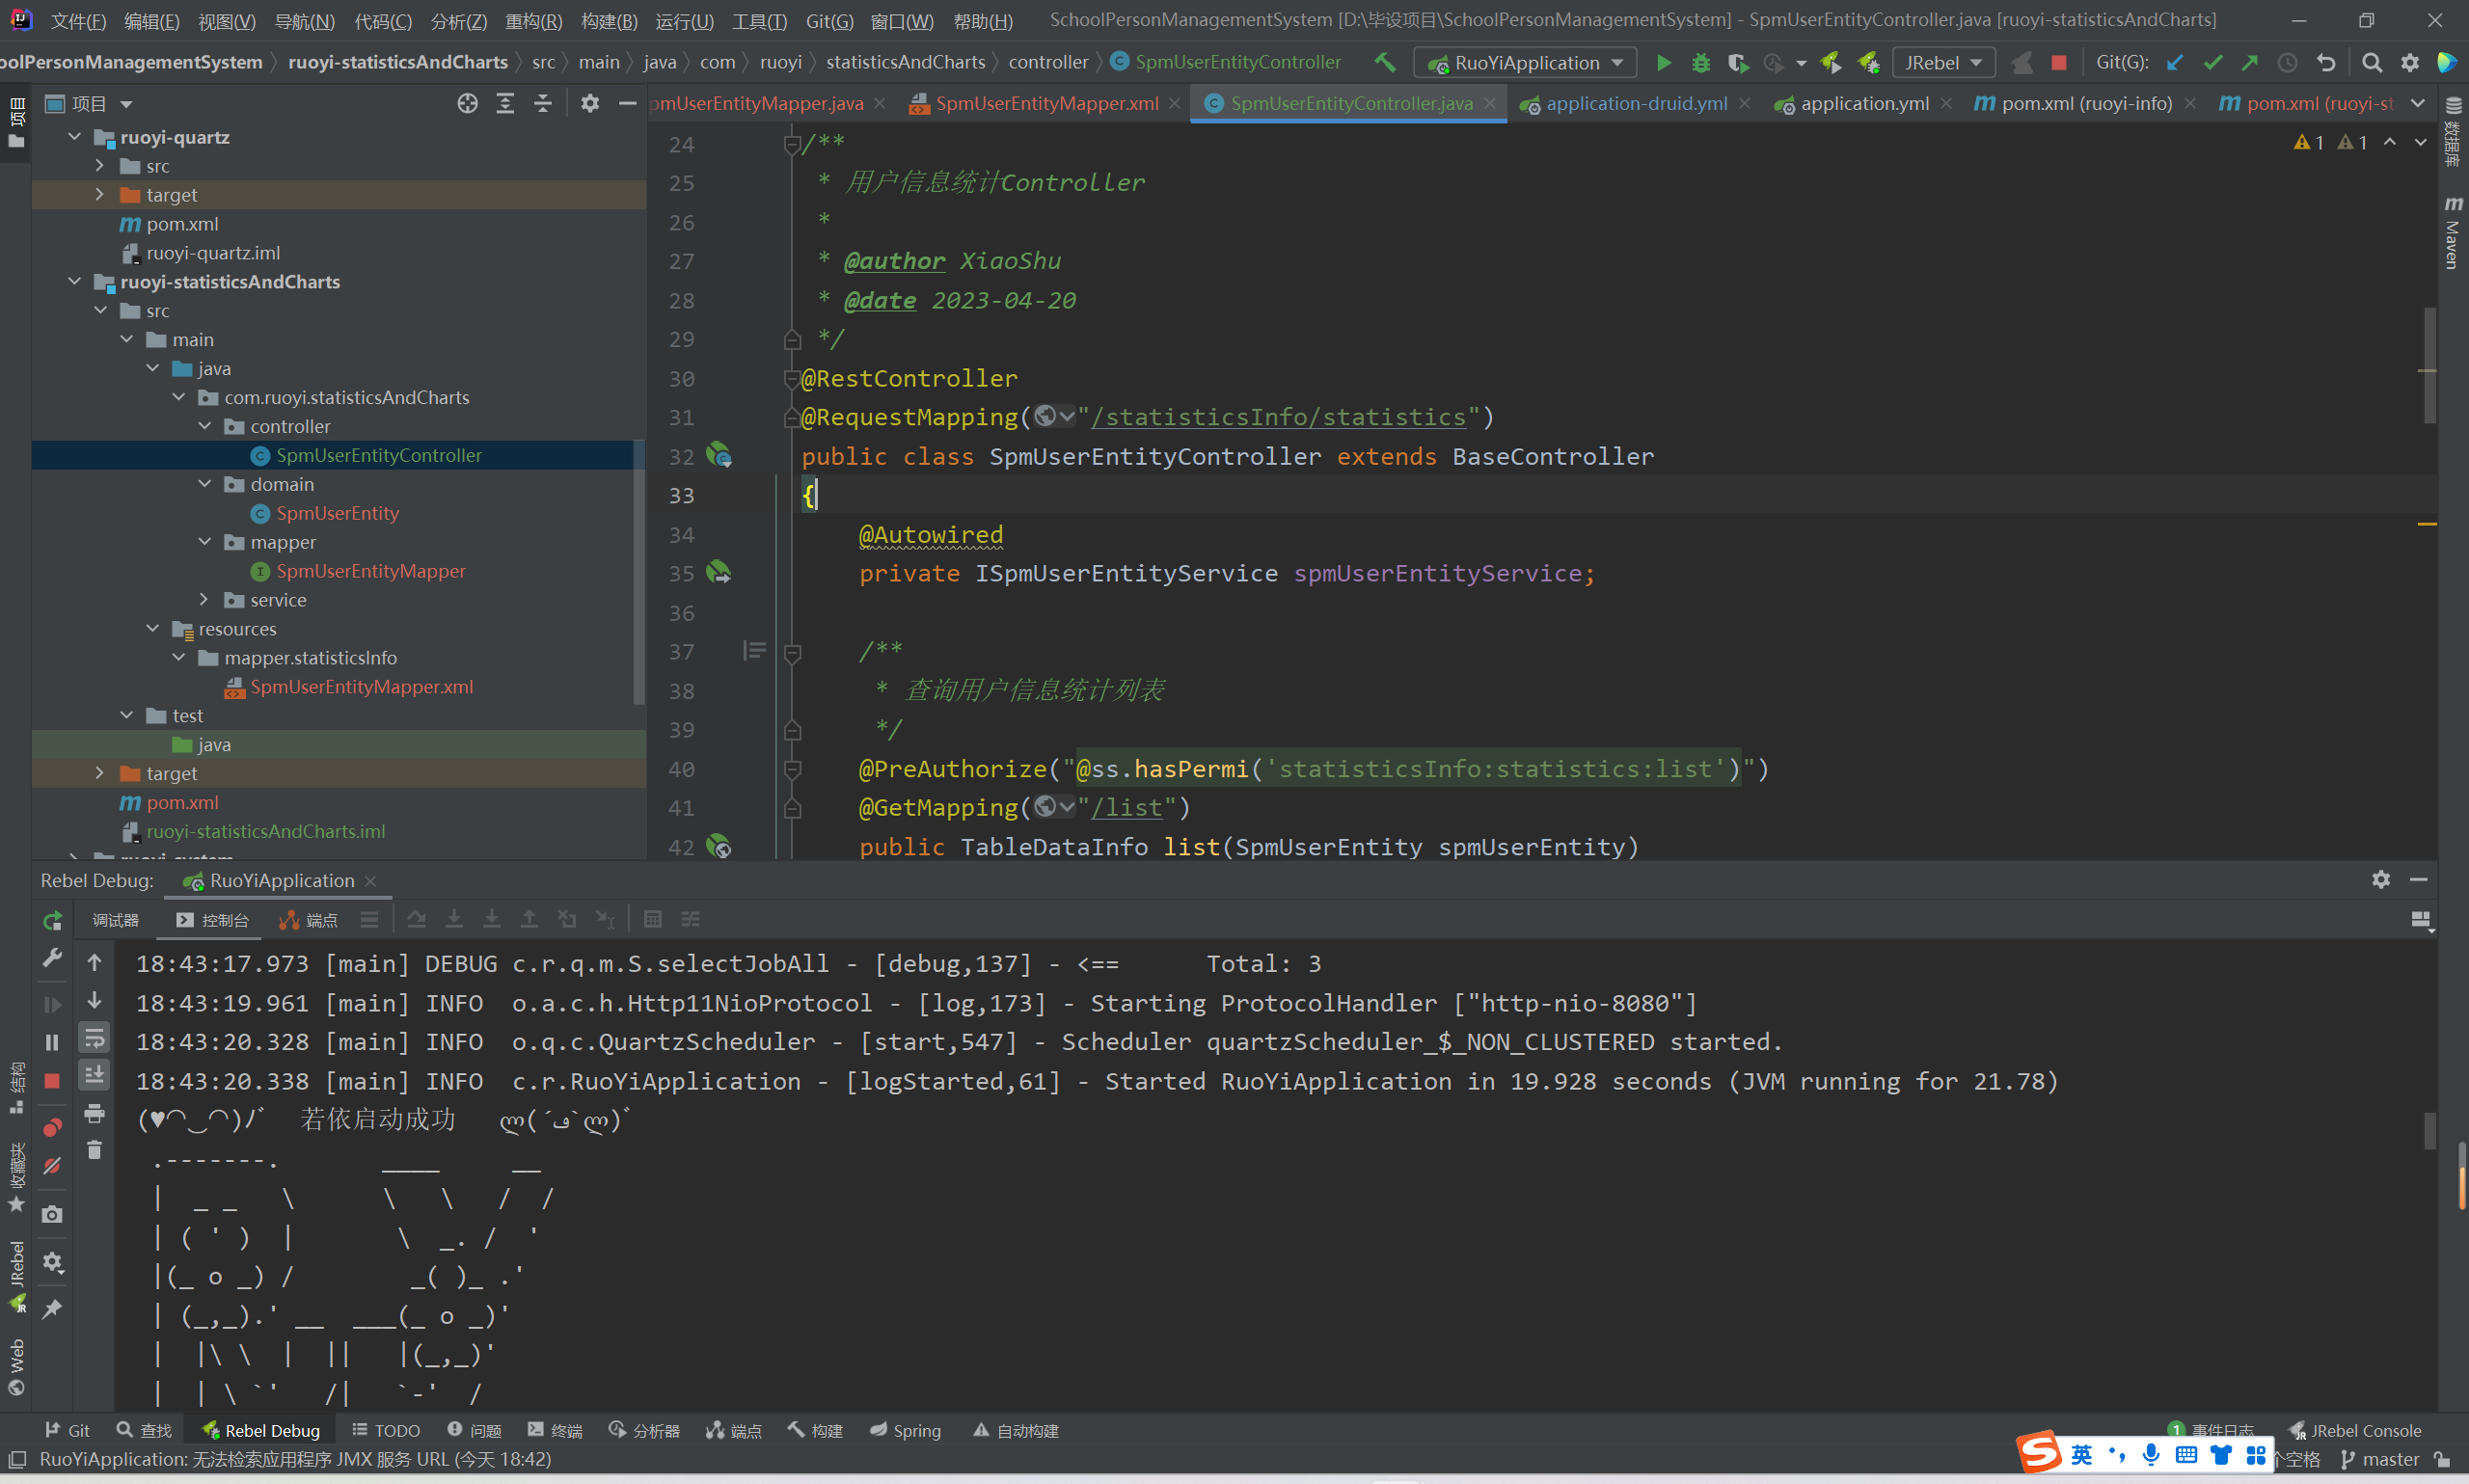Switch to application-druid.yml editor tab
Image resolution: width=2469 pixels, height=1484 pixels.
coord(1635,103)
